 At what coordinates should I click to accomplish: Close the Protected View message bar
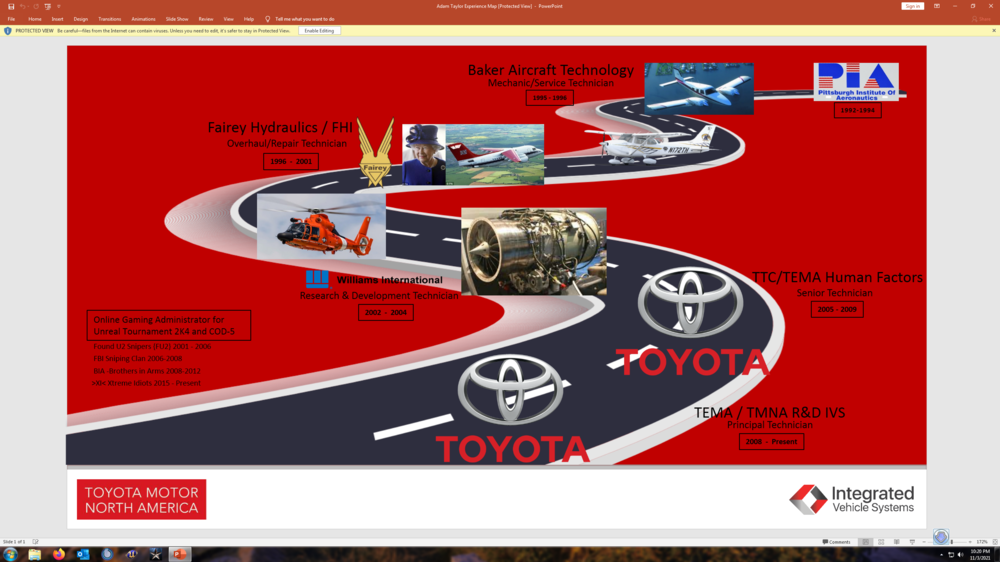click(x=994, y=31)
